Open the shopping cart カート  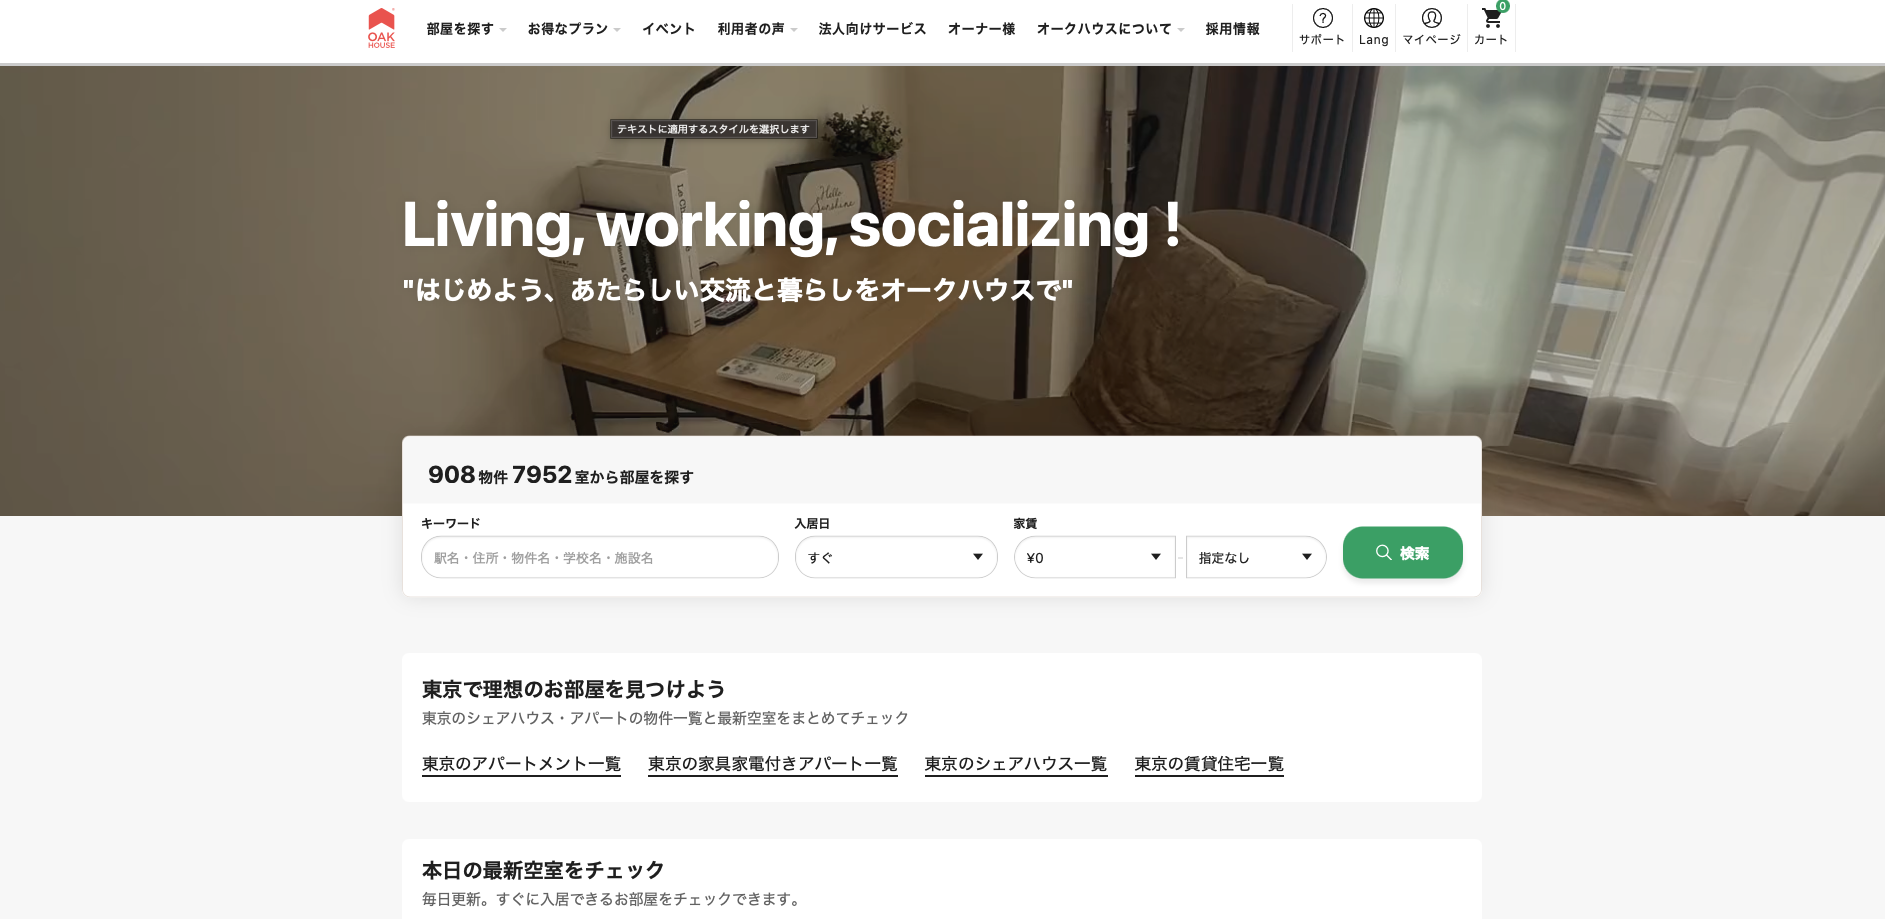point(1491,27)
